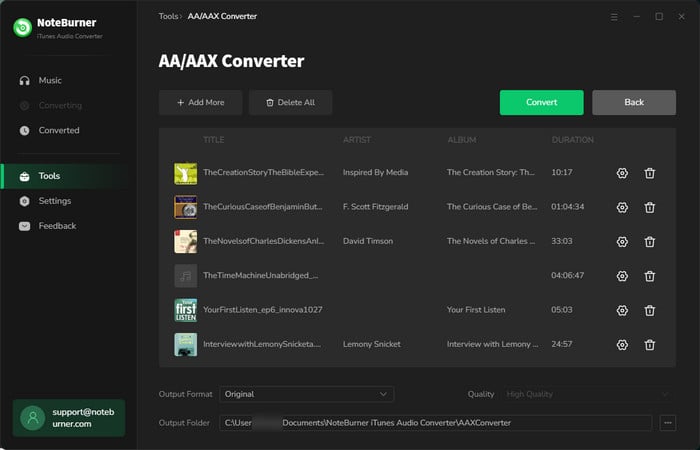Click duration 01:04:34
The height and width of the screenshot is (450, 700).
click(x=567, y=207)
